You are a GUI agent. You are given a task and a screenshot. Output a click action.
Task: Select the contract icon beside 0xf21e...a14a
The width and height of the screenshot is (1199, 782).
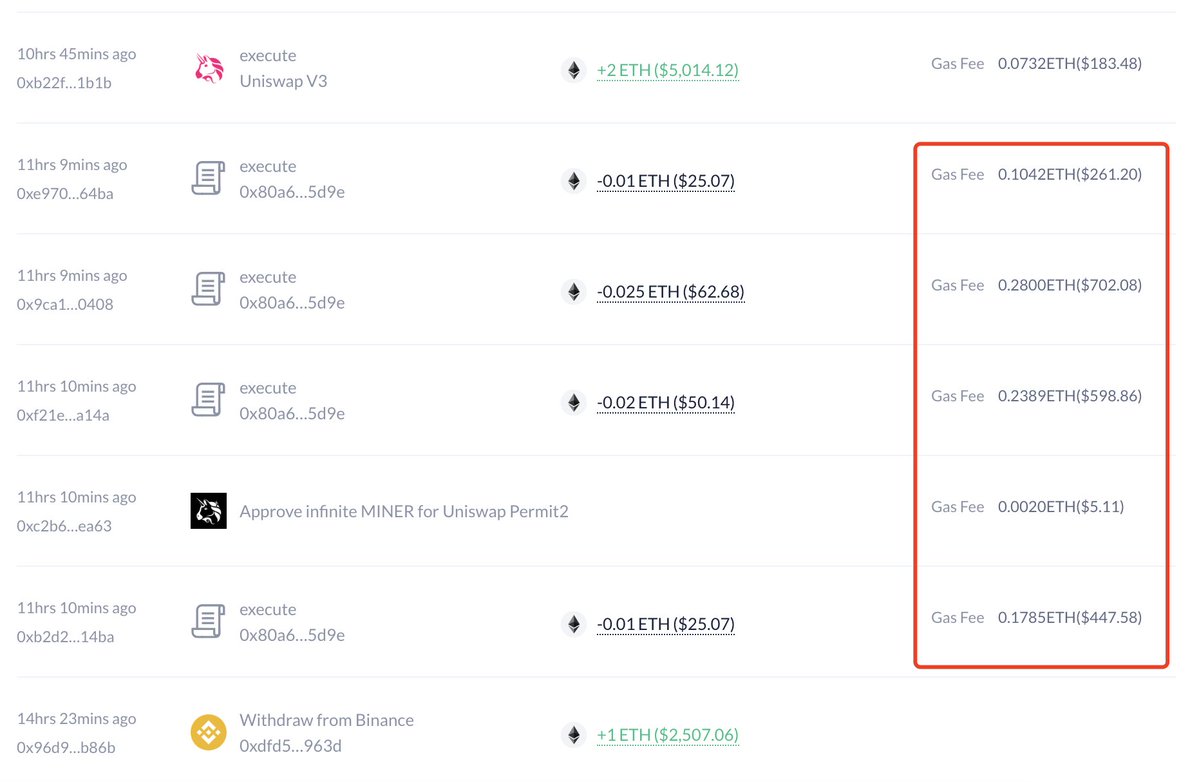tap(208, 400)
